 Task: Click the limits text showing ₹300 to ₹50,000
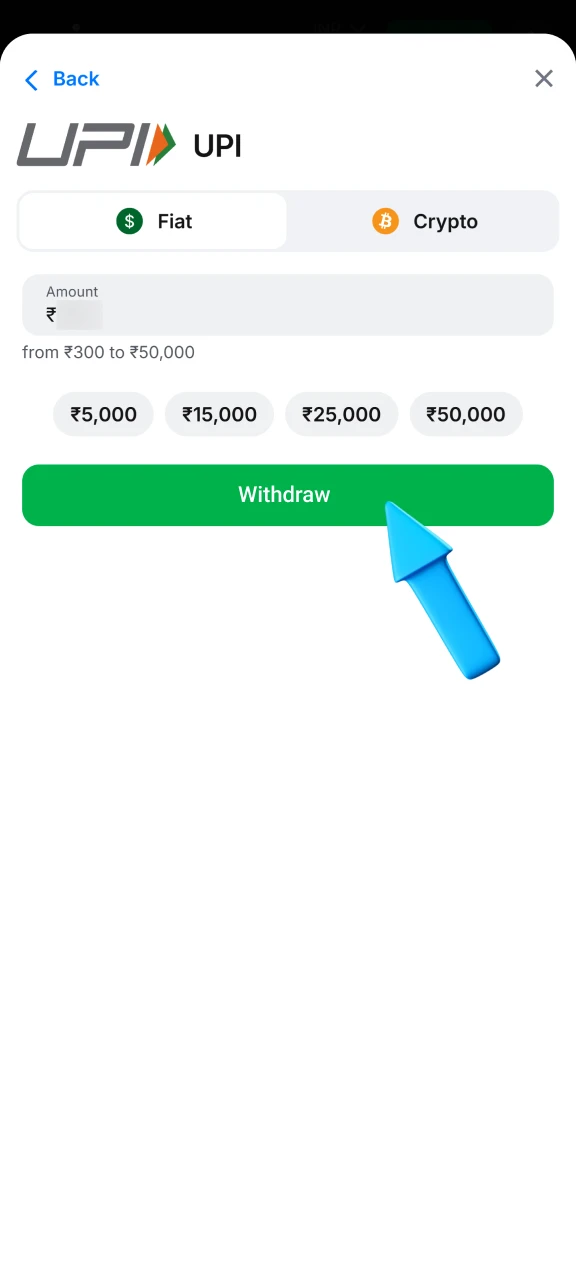[x=108, y=352]
